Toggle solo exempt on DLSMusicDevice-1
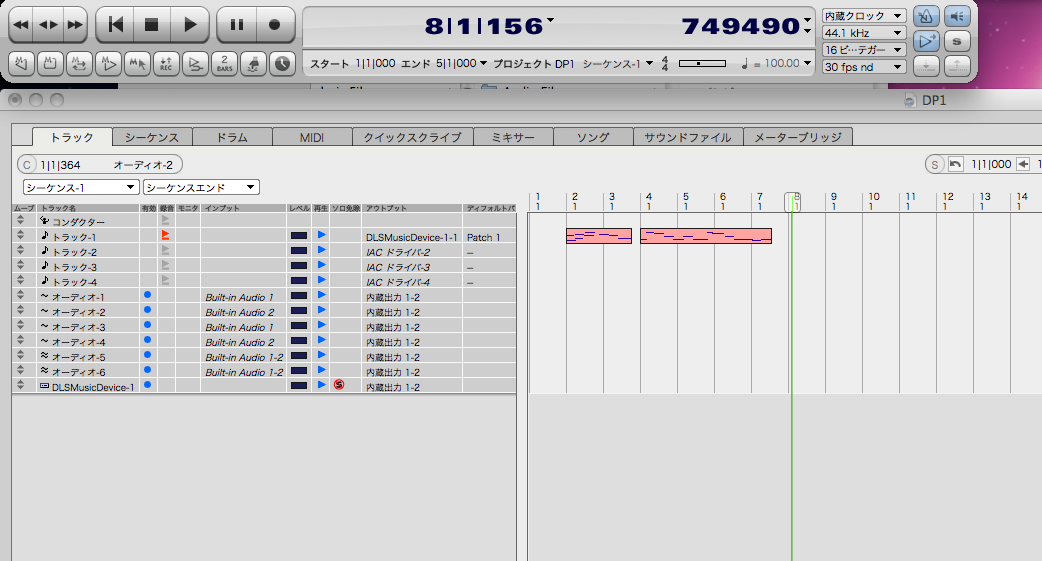 pyautogui.click(x=339, y=384)
